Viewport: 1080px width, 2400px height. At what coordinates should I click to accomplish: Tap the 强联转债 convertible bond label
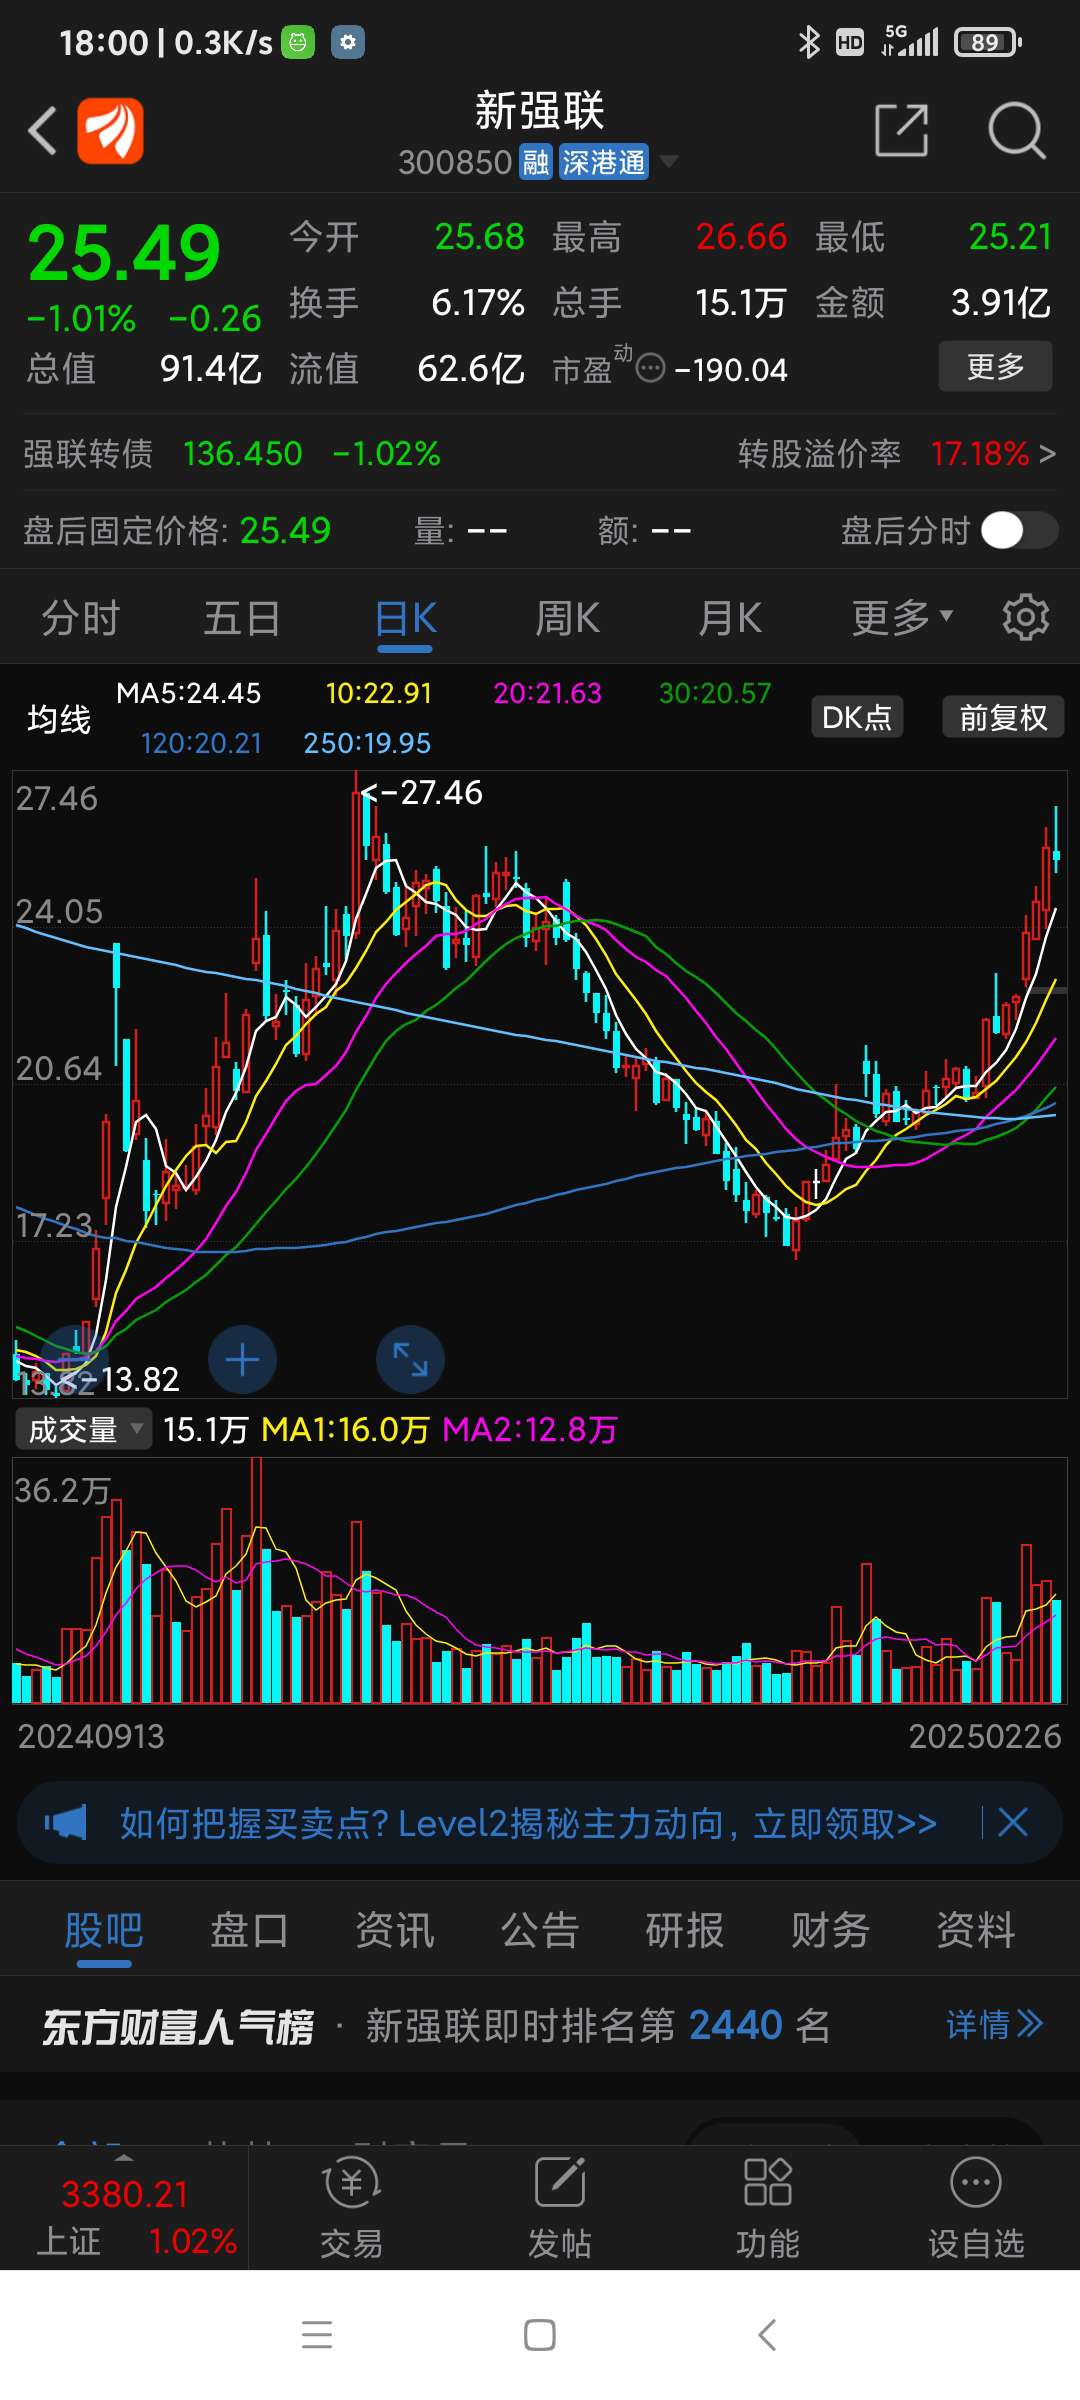pyautogui.click(x=88, y=454)
